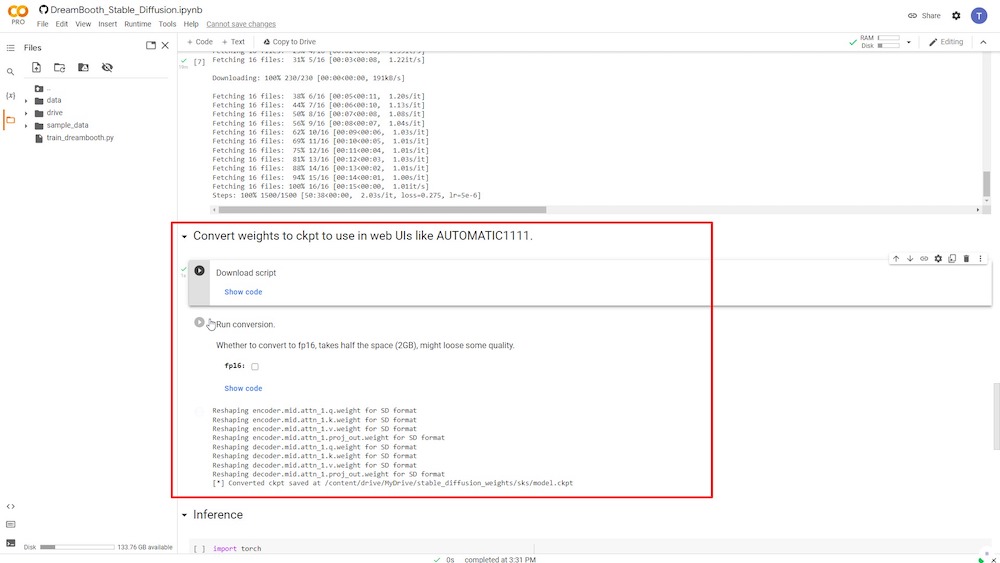Open the search sidebar icon

pos(10,72)
